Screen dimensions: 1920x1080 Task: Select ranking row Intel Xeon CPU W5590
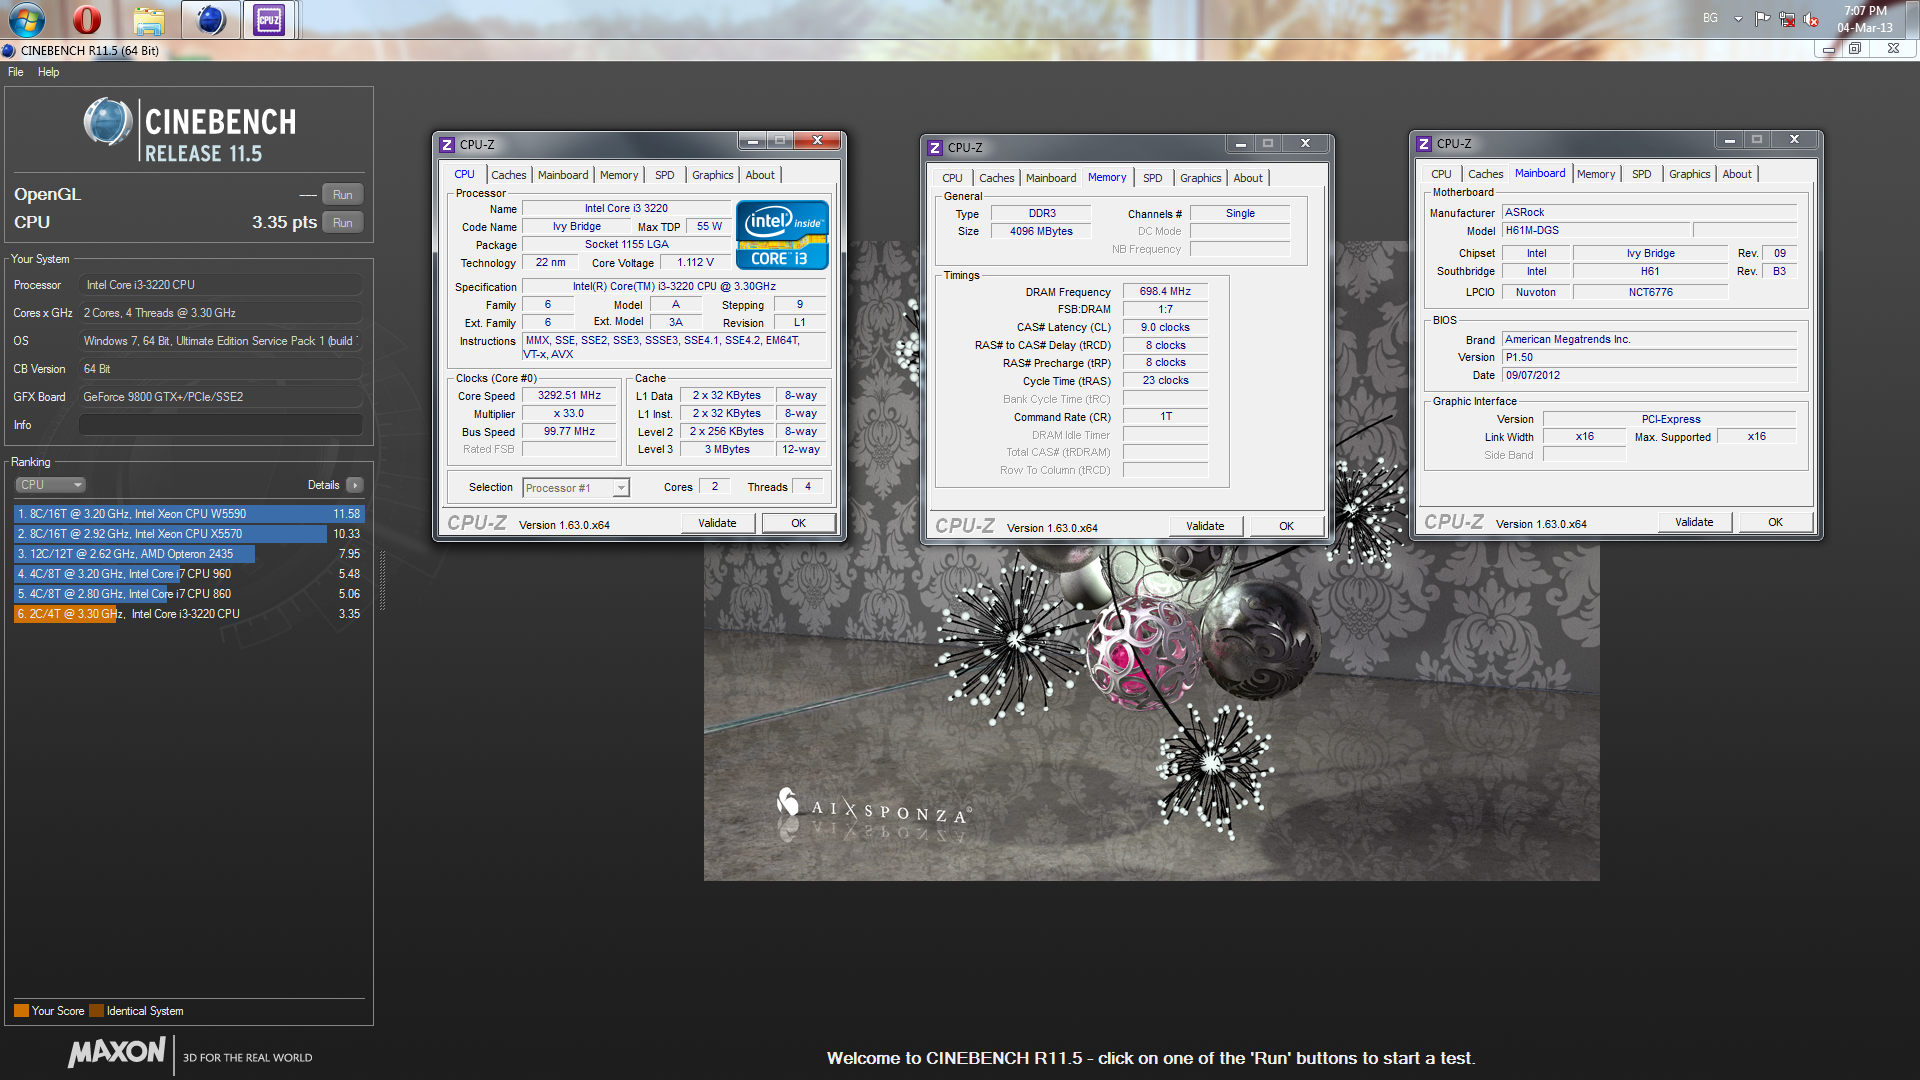click(189, 514)
